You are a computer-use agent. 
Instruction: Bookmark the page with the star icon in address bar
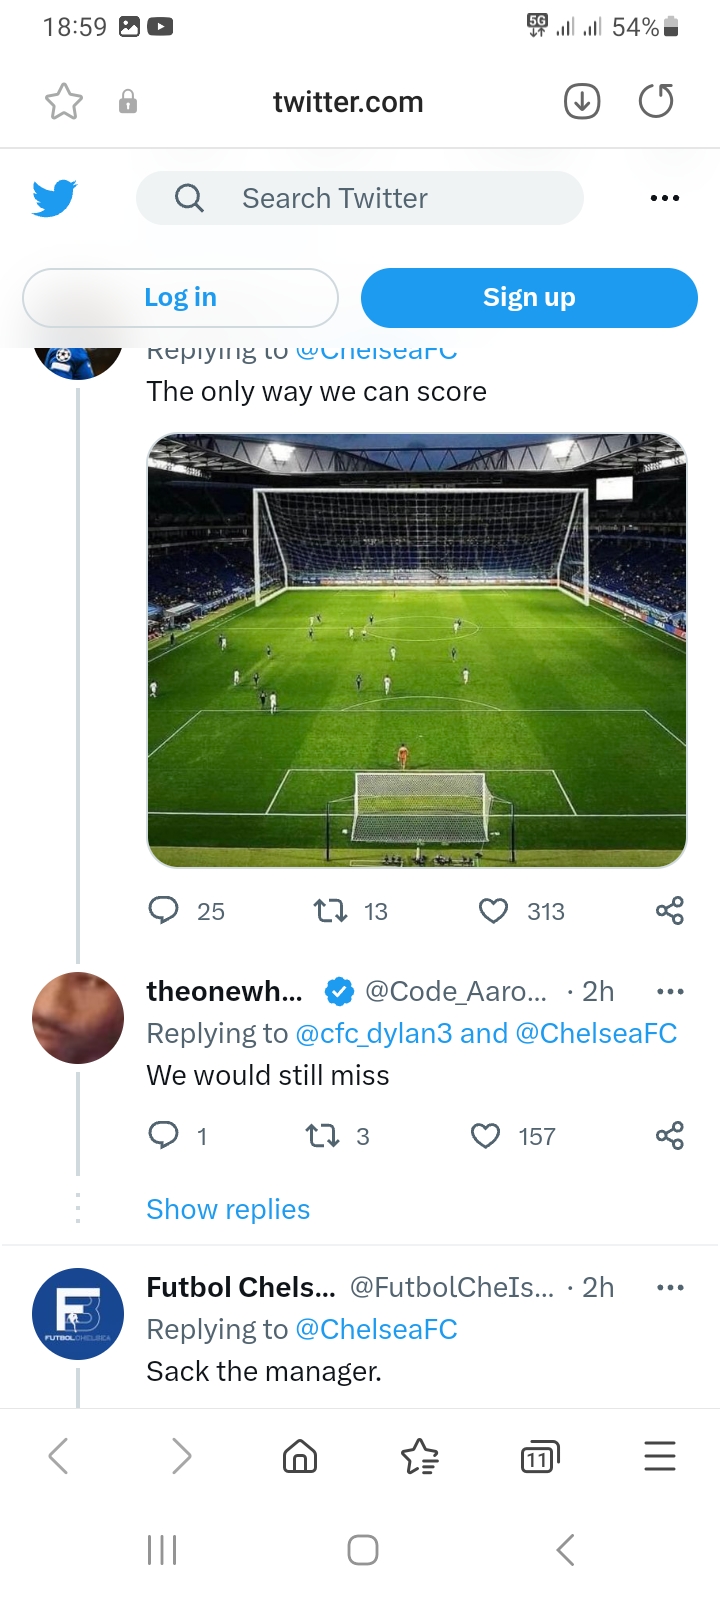point(64,101)
